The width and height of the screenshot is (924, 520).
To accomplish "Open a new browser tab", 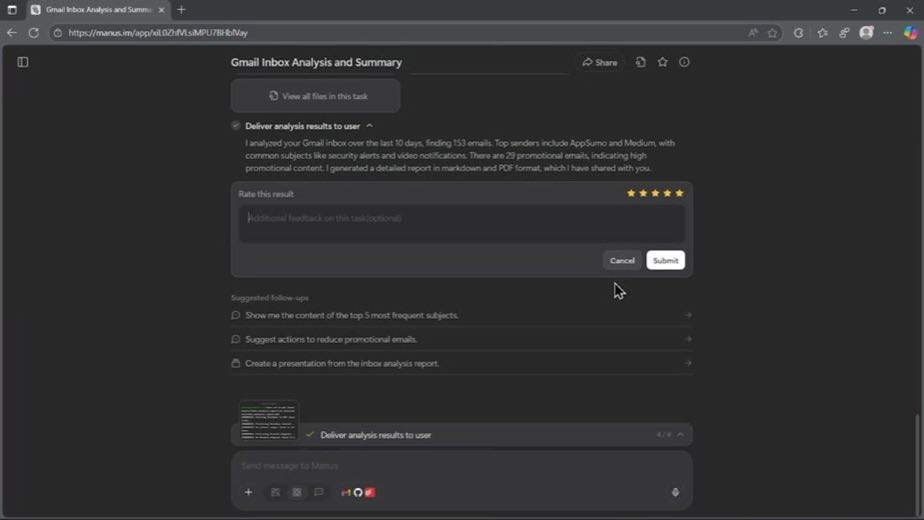I will (x=182, y=10).
